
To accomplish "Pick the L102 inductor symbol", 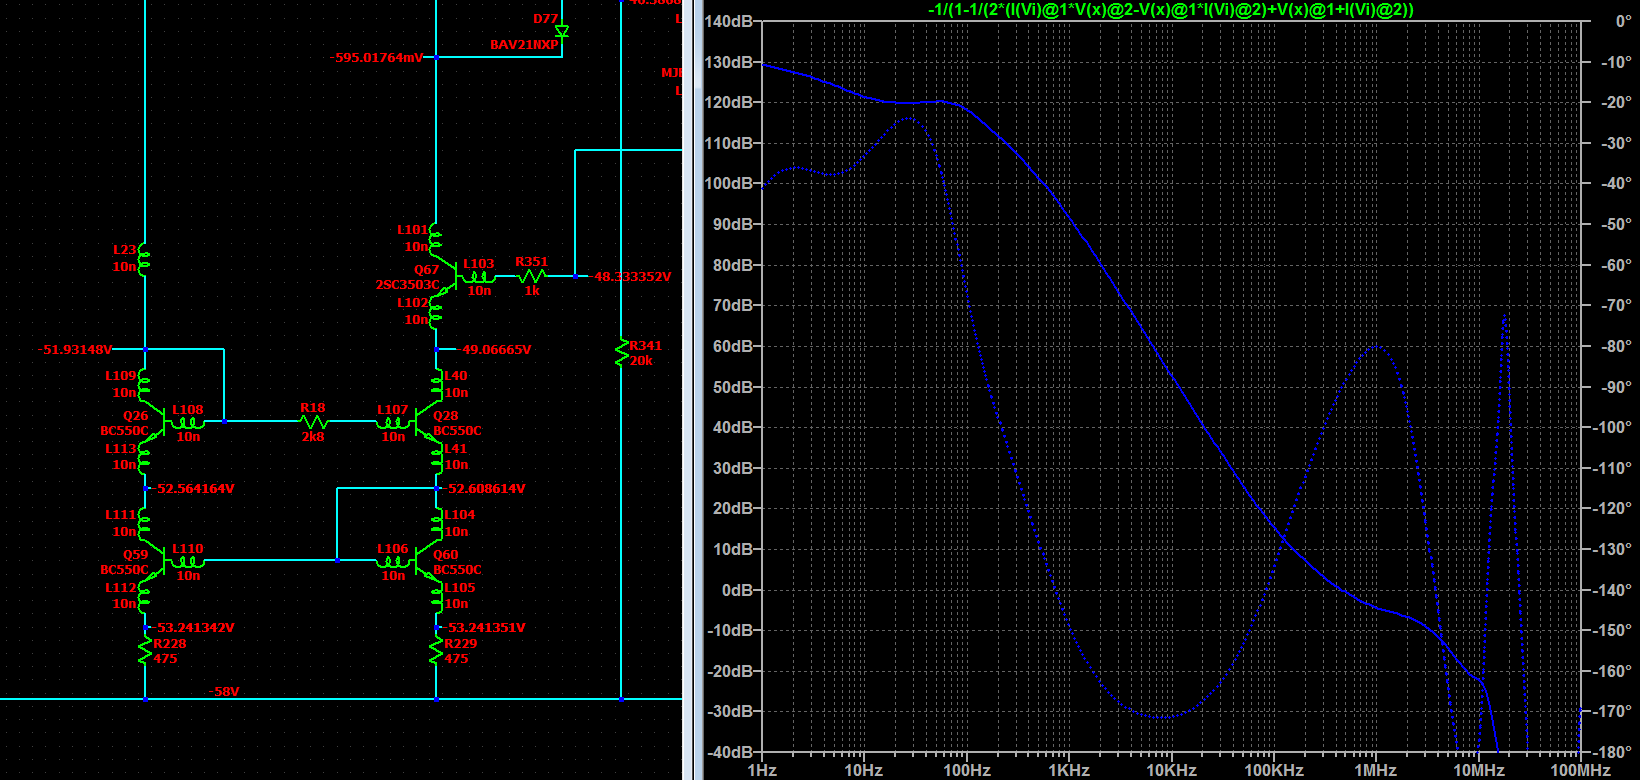I will (x=435, y=311).
